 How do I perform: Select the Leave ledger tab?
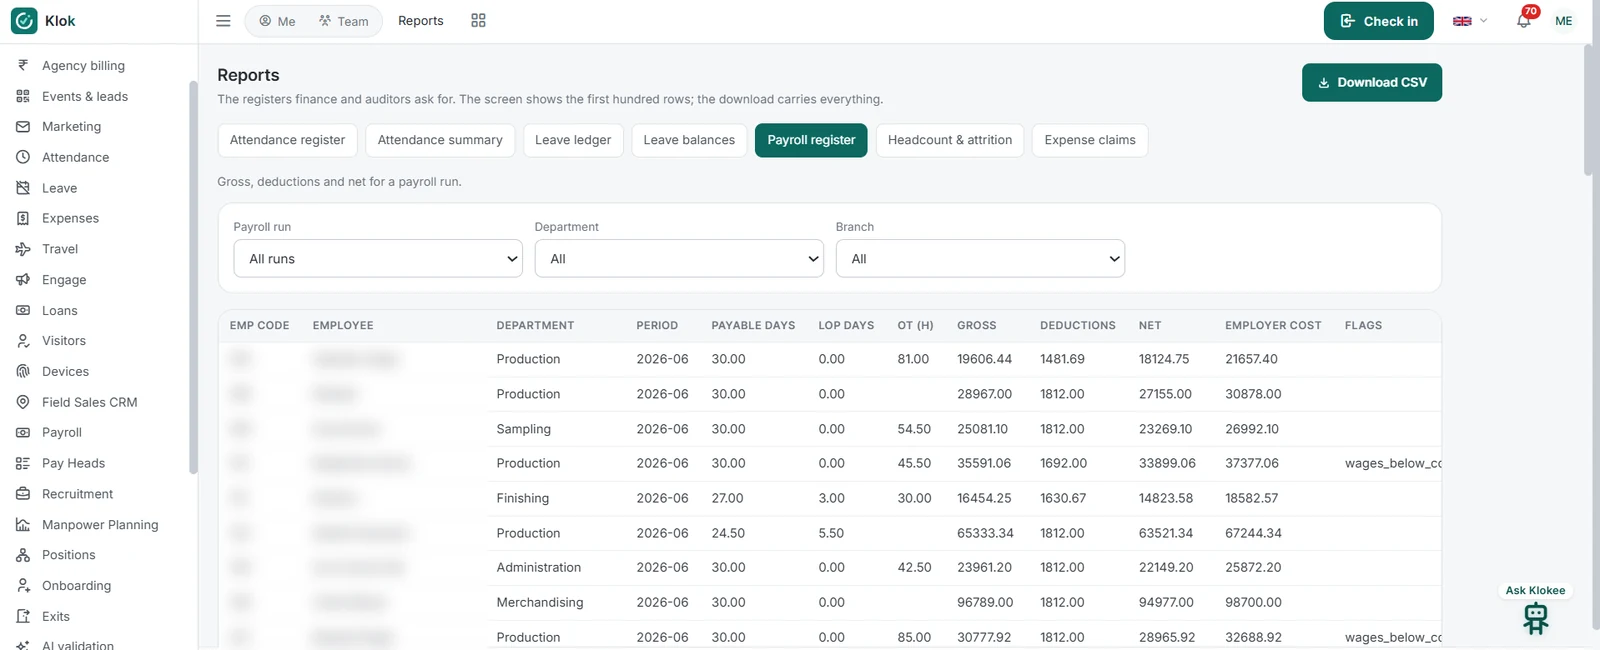coord(573,140)
